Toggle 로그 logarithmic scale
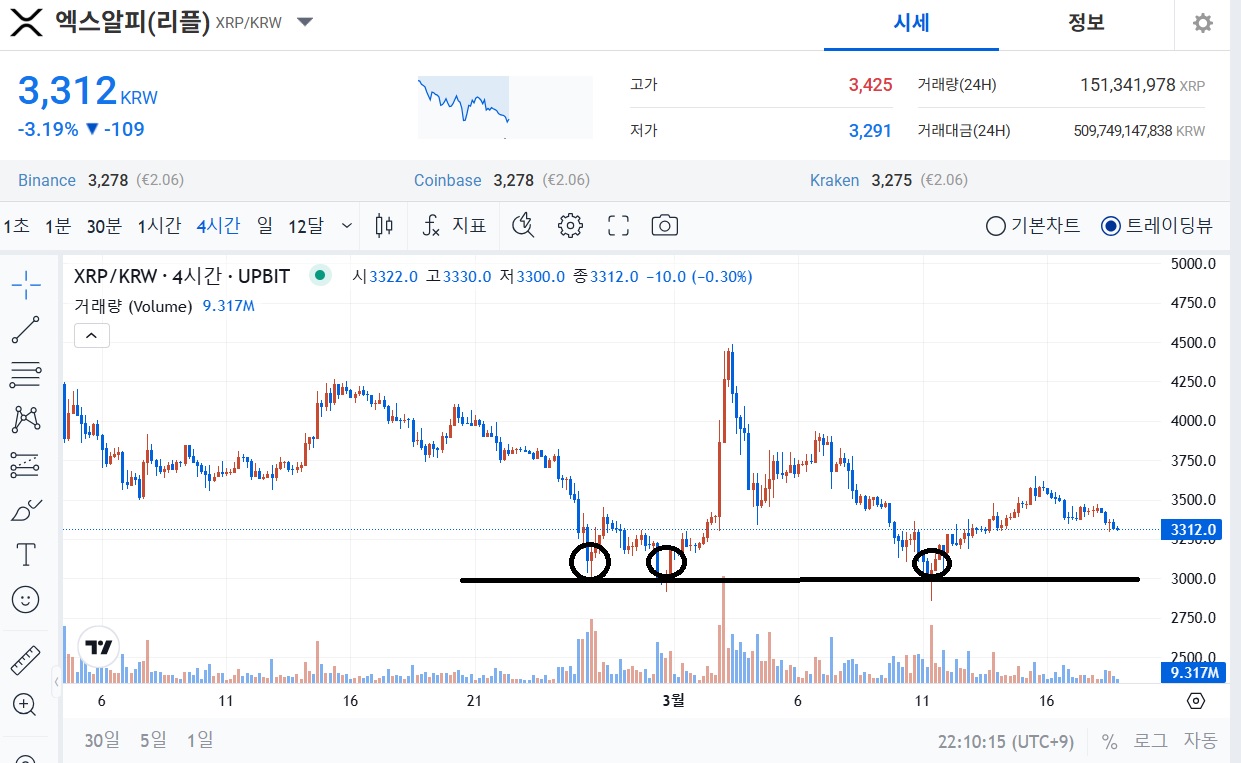The image size is (1241, 763). pyautogui.click(x=1149, y=741)
